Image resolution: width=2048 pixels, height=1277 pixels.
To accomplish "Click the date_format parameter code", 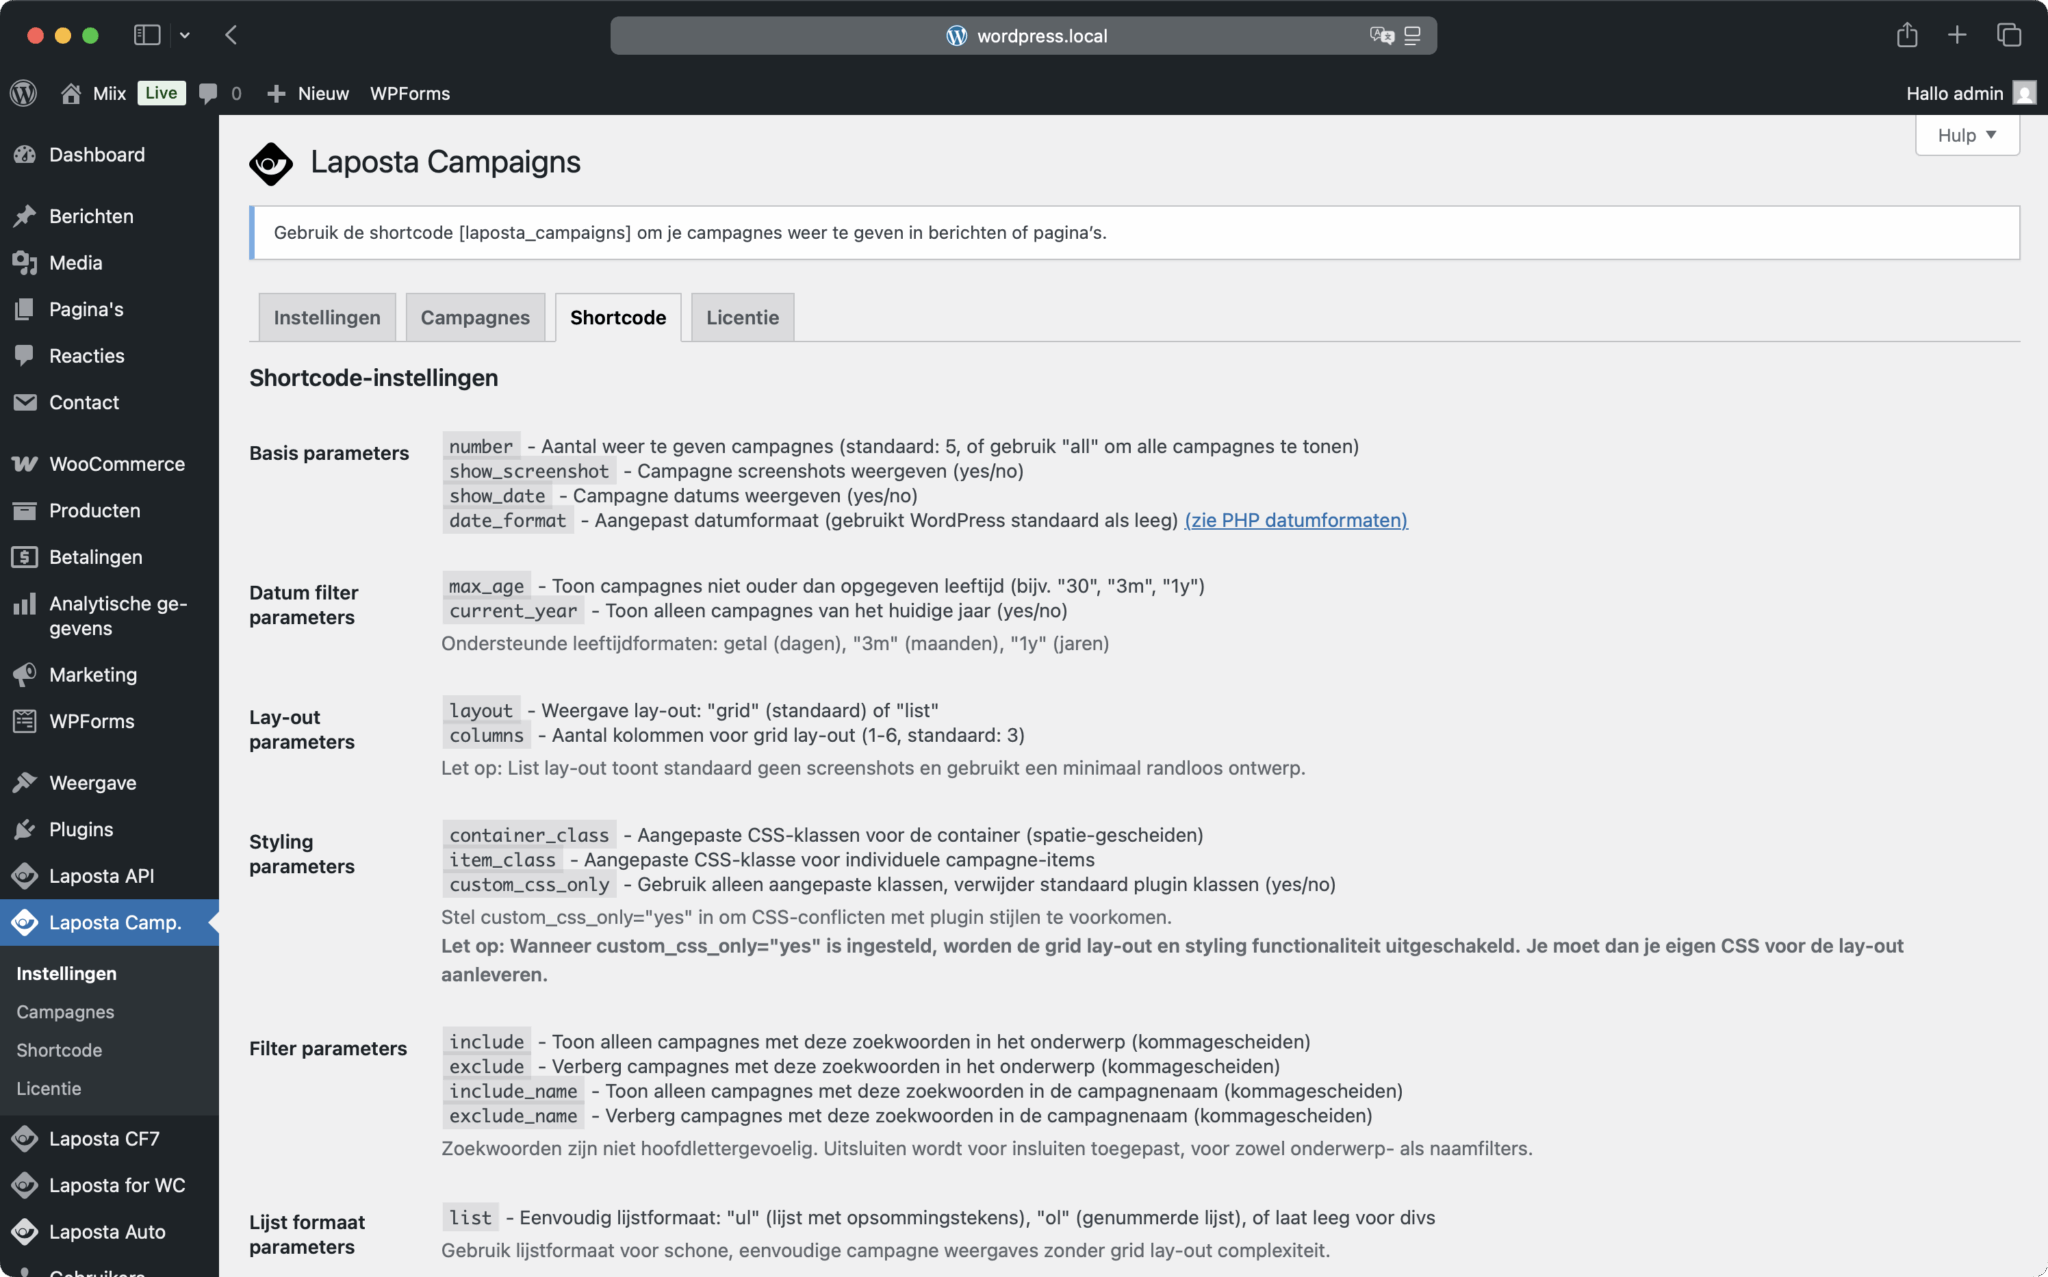I will click(508, 520).
